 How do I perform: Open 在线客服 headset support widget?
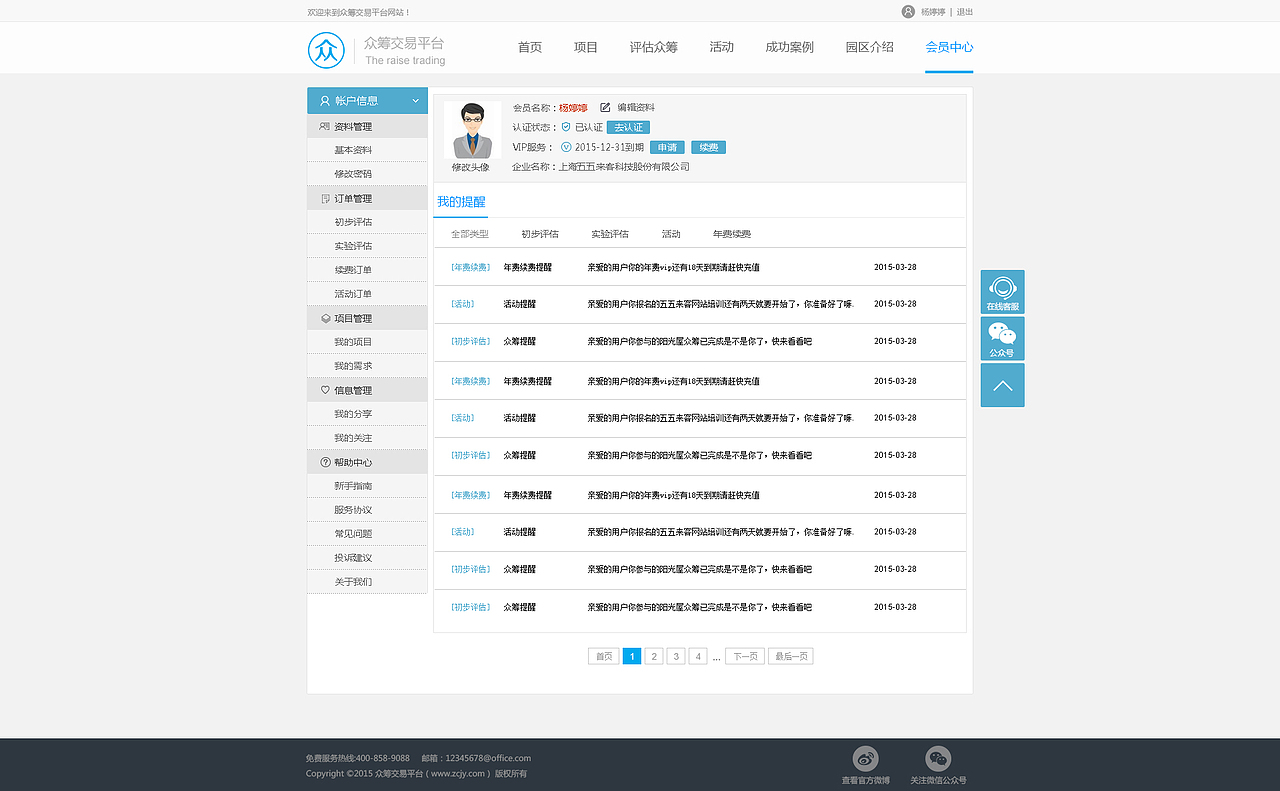pos(1002,292)
